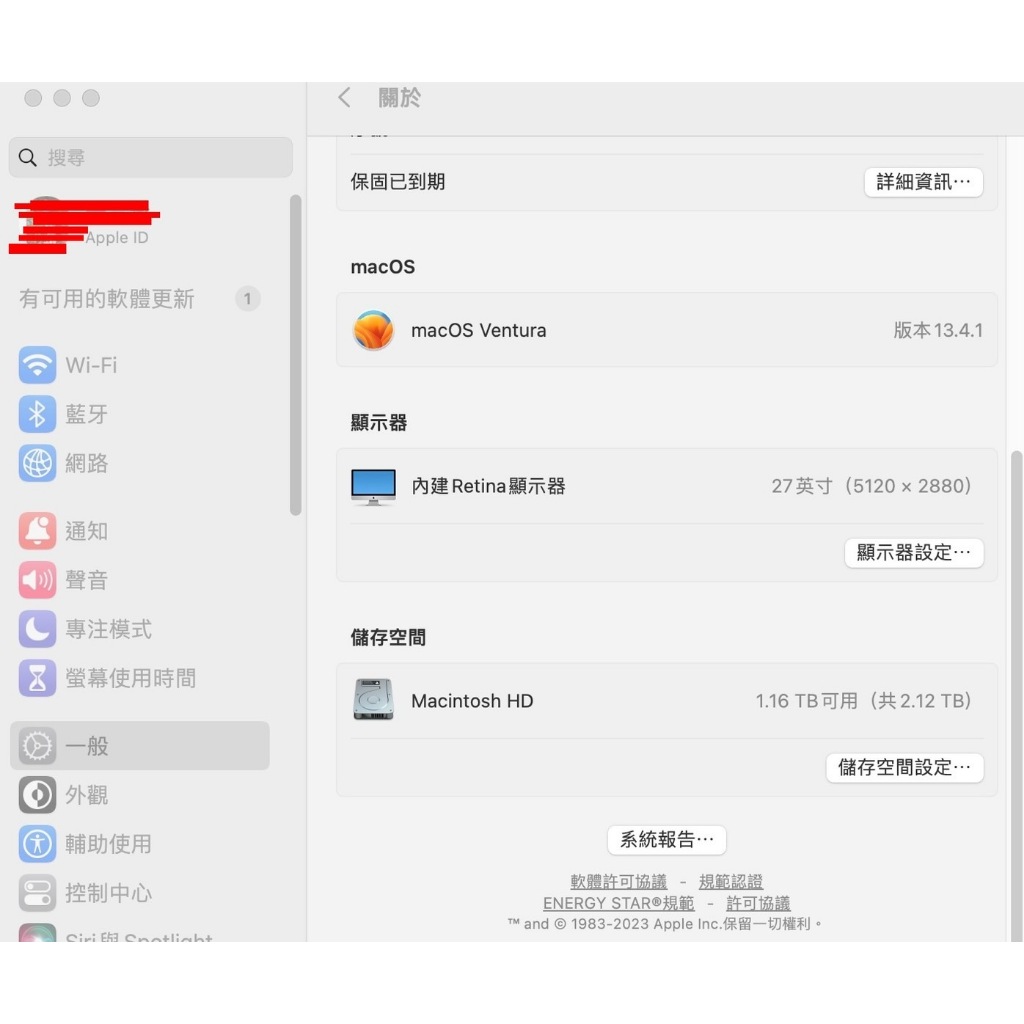Select 螢幕使用時間 label in sidebar
The width and height of the screenshot is (1024, 1024).
pyautogui.click(x=131, y=678)
